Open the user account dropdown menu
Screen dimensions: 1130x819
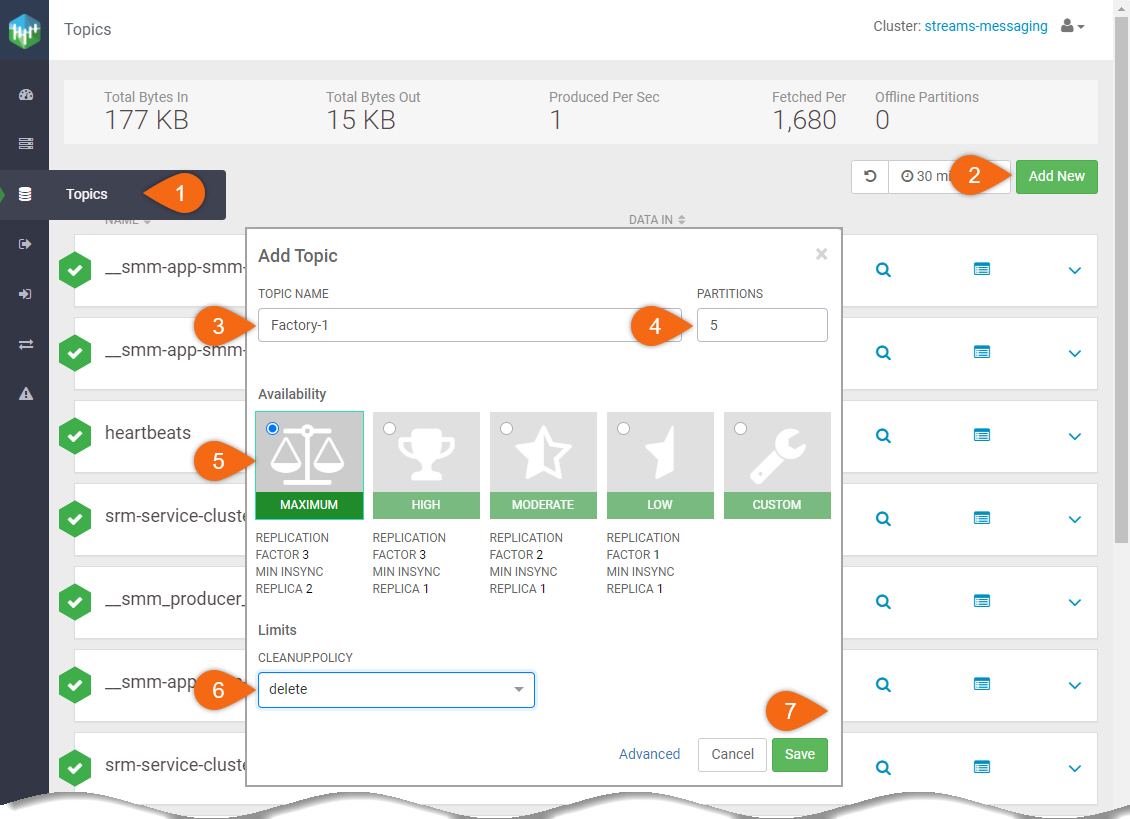(1072, 27)
